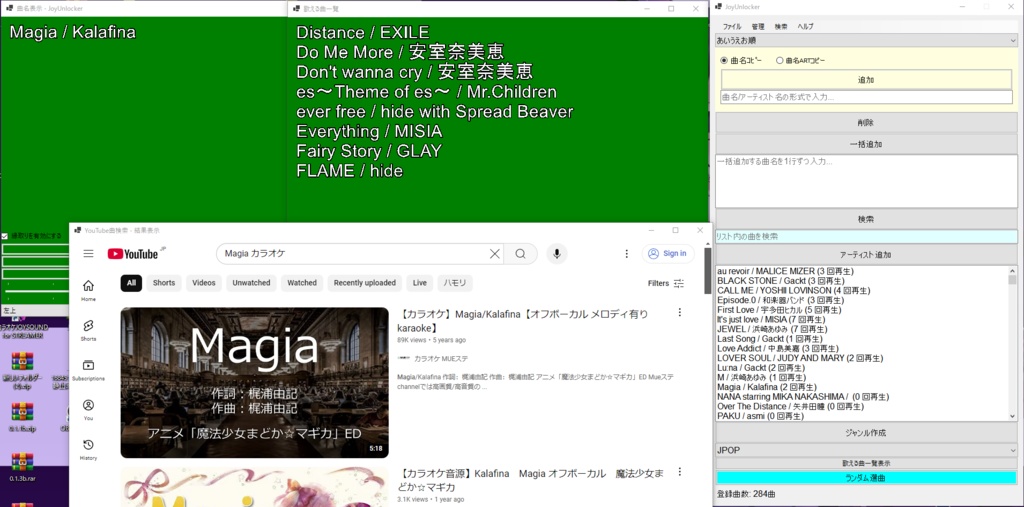Open the ファイル menu
The width and height of the screenshot is (1024, 507).
click(x=731, y=27)
